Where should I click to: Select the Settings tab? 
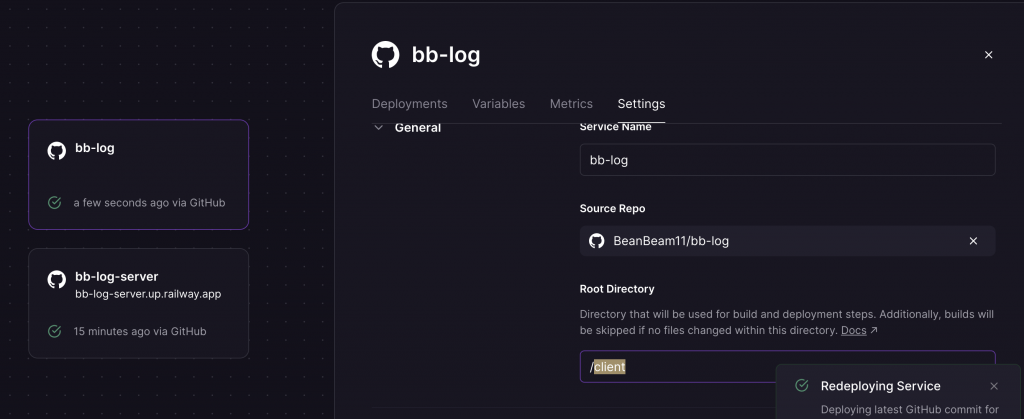pyautogui.click(x=641, y=104)
